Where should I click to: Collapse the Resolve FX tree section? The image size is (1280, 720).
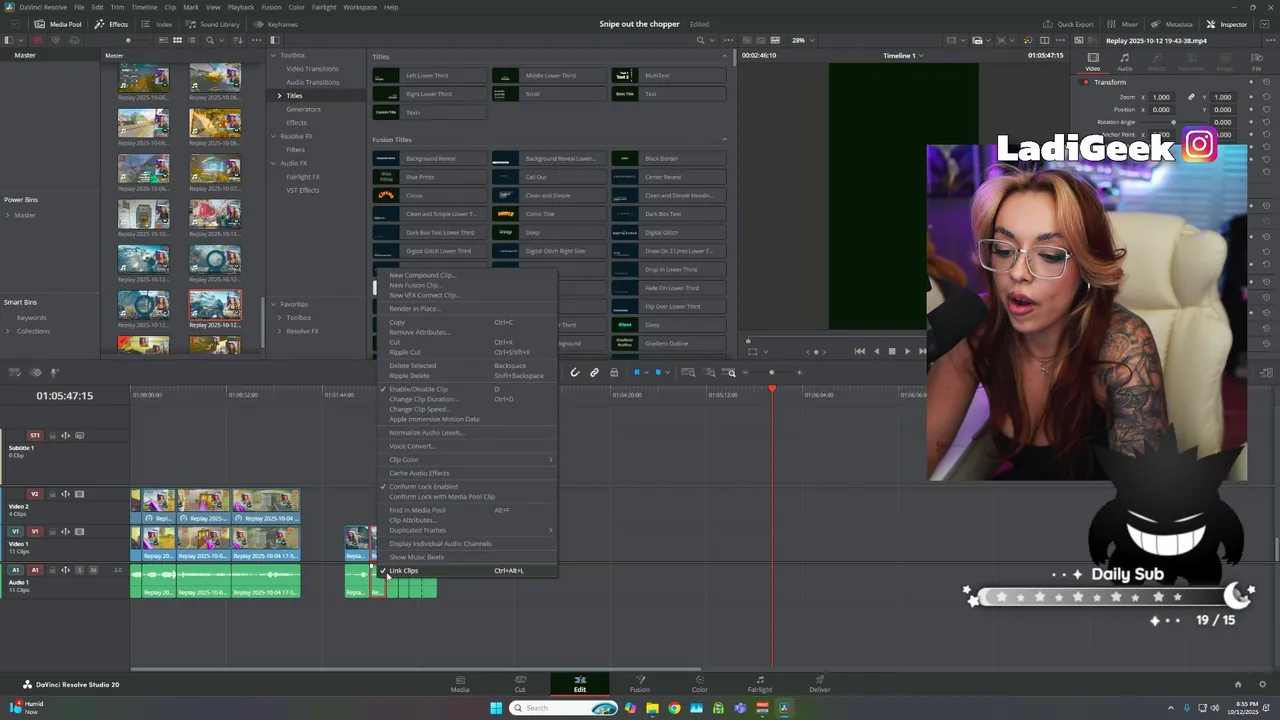273,136
